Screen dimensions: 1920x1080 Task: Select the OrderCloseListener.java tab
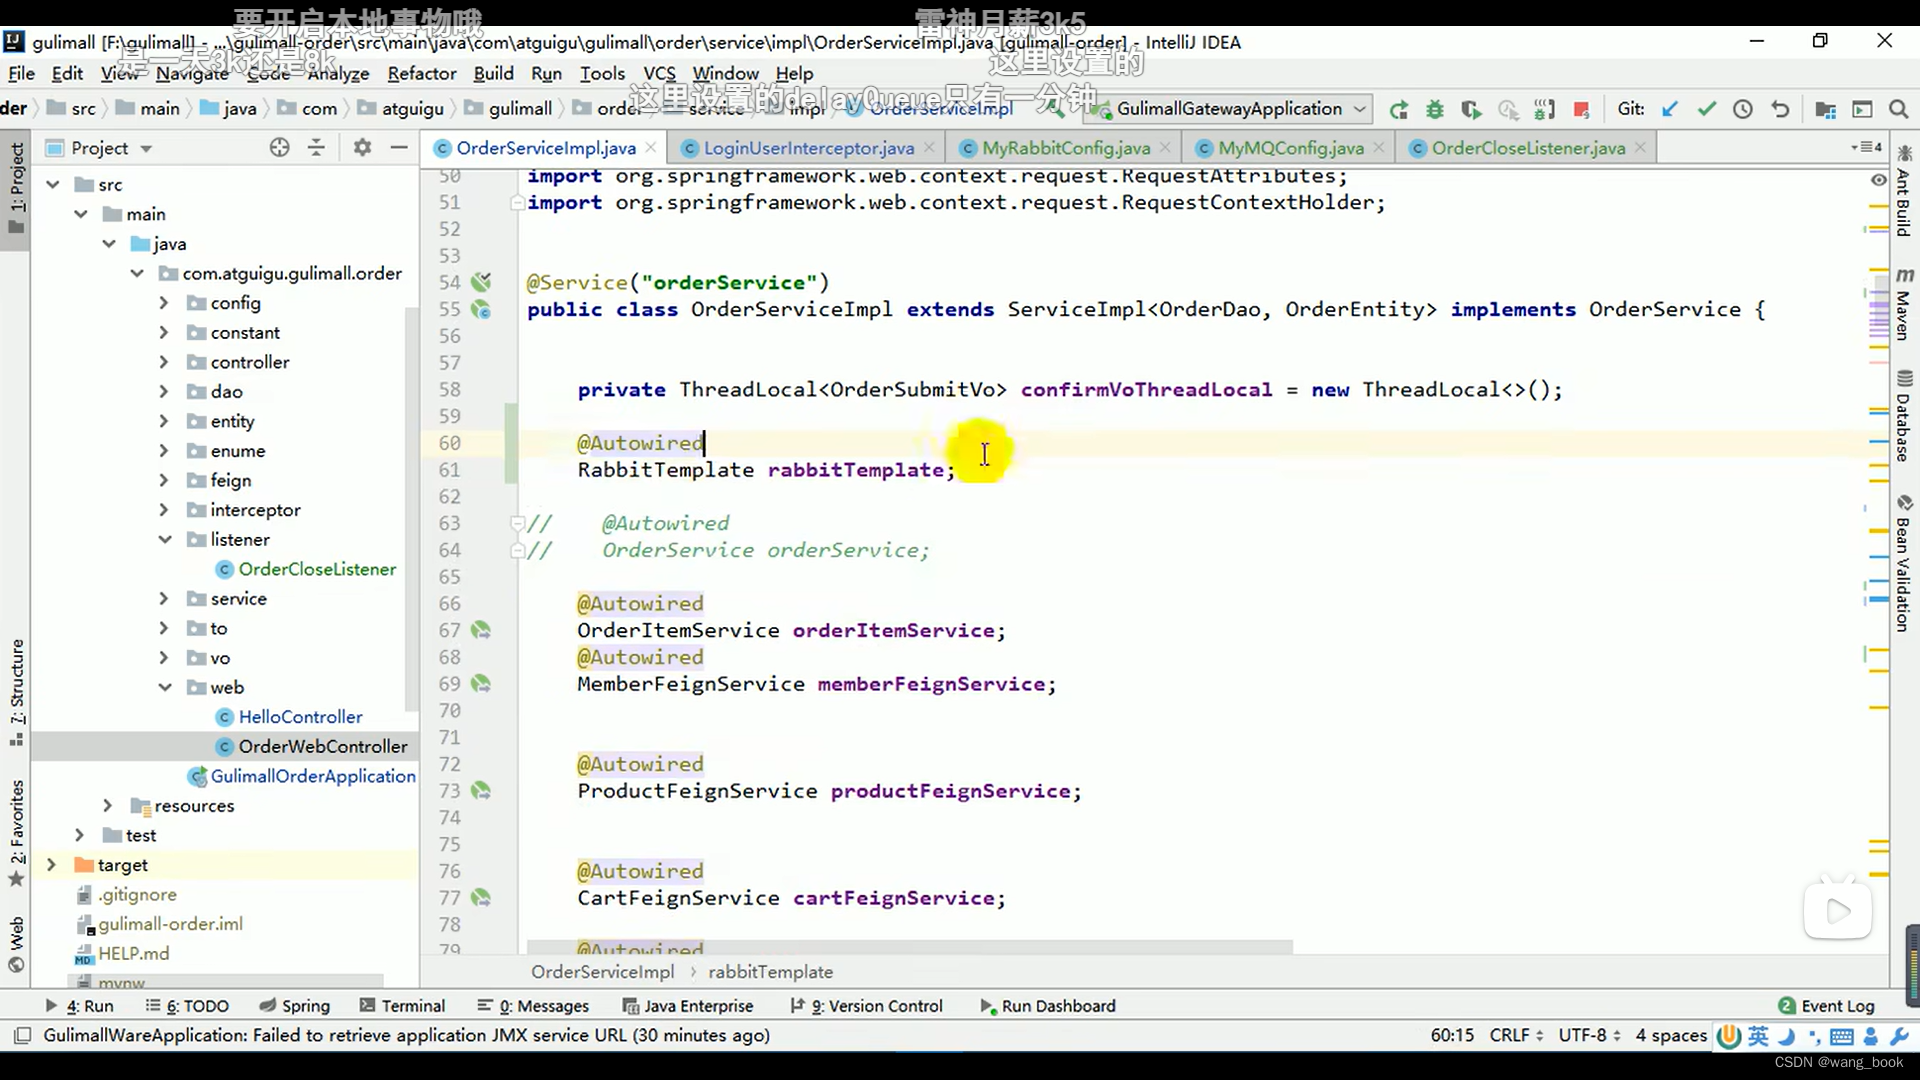[1530, 148]
